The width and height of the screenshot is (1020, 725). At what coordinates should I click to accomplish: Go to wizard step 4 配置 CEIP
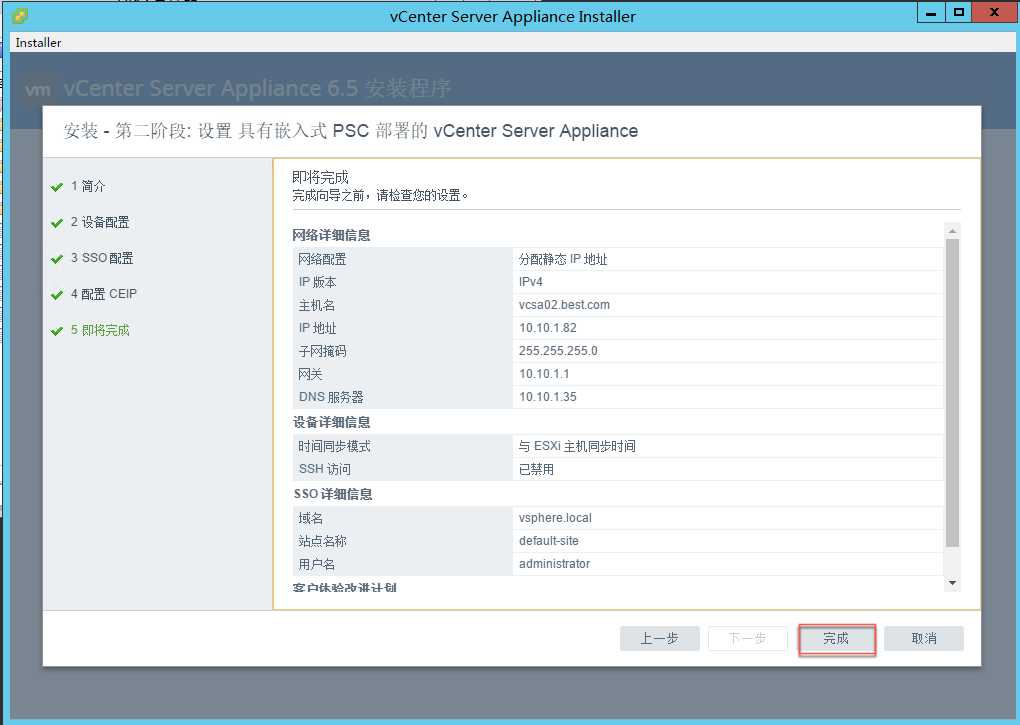pos(103,294)
